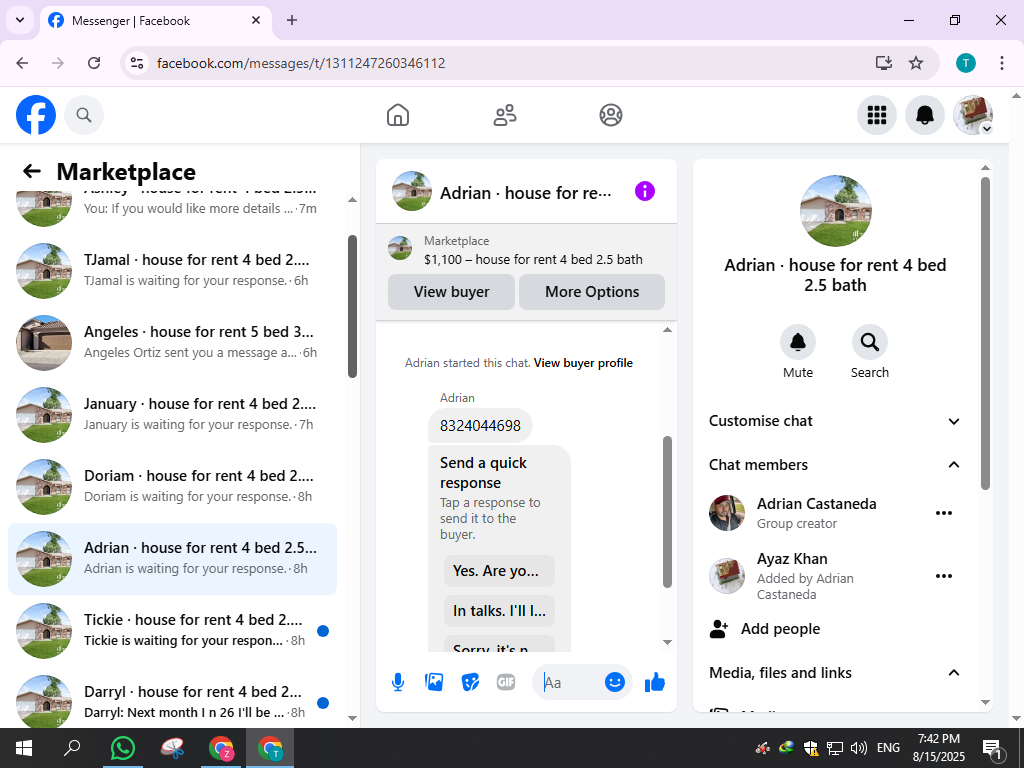Open Tickie house for rent conversation
Image resolution: width=1024 pixels, height=768 pixels.
(x=172, y=630)
